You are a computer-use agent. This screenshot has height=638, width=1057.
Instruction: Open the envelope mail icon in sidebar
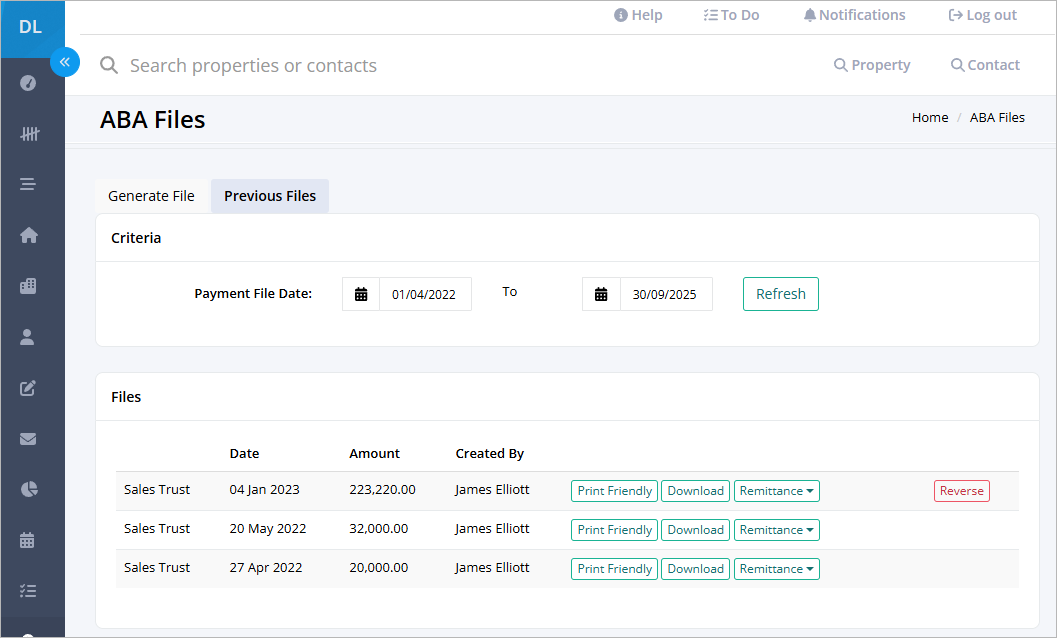coord(28,439)
